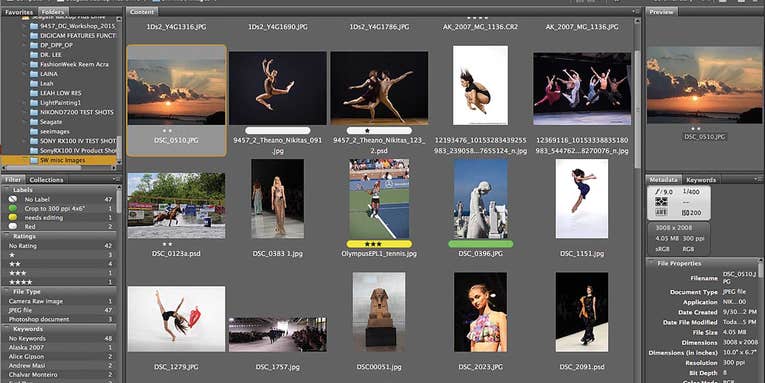
Task: Toggle the Camera Raw image file type filter
Action: tap(60, 301)
